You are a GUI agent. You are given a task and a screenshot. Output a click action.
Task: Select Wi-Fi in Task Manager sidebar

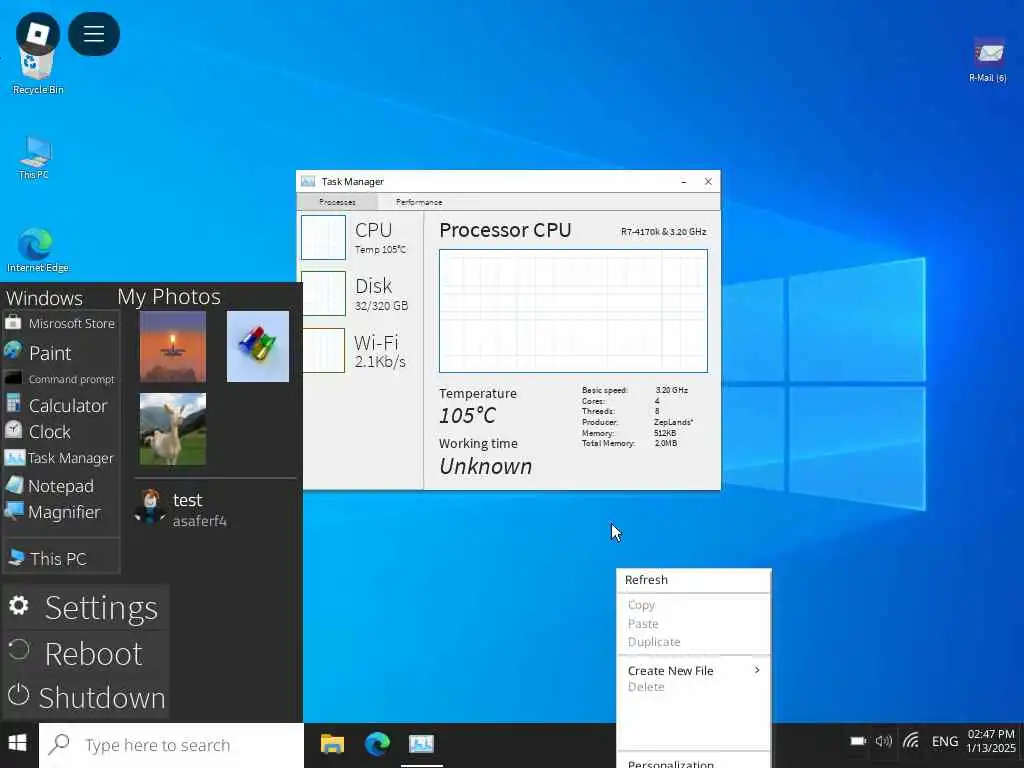click(x=358, y=351)
